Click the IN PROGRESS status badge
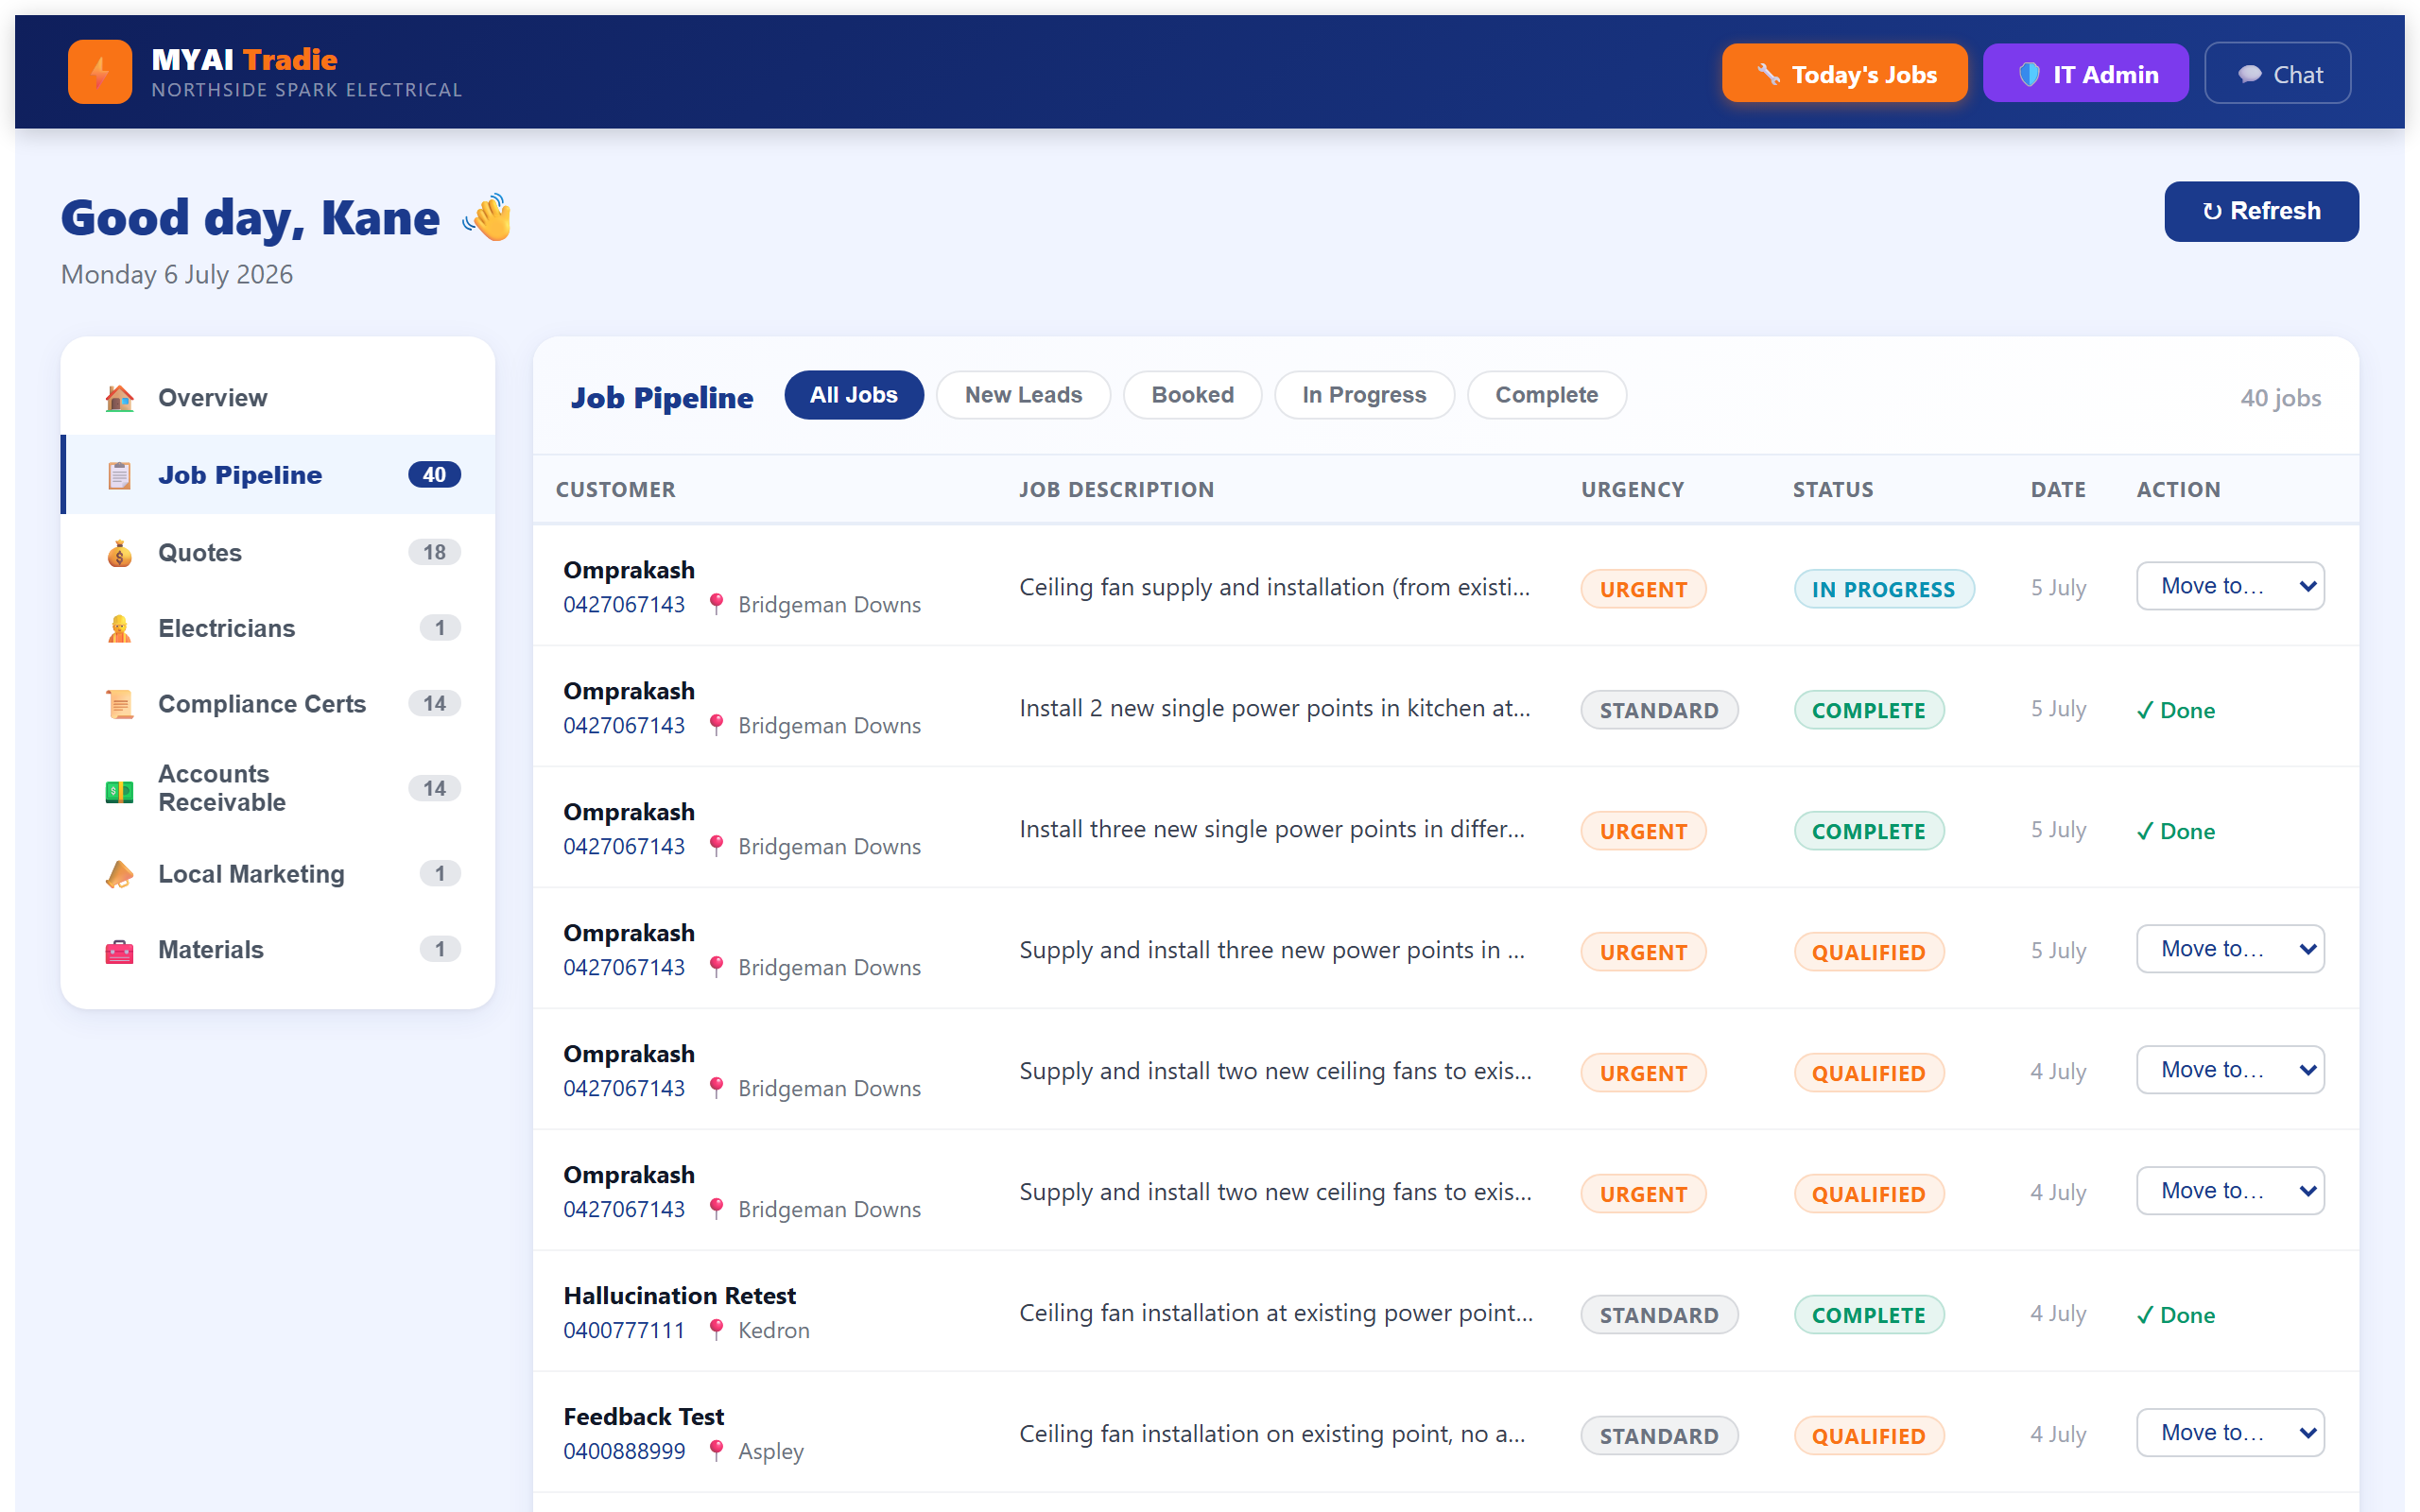Viewport: 2420px width, 1512px height. 1883,589
